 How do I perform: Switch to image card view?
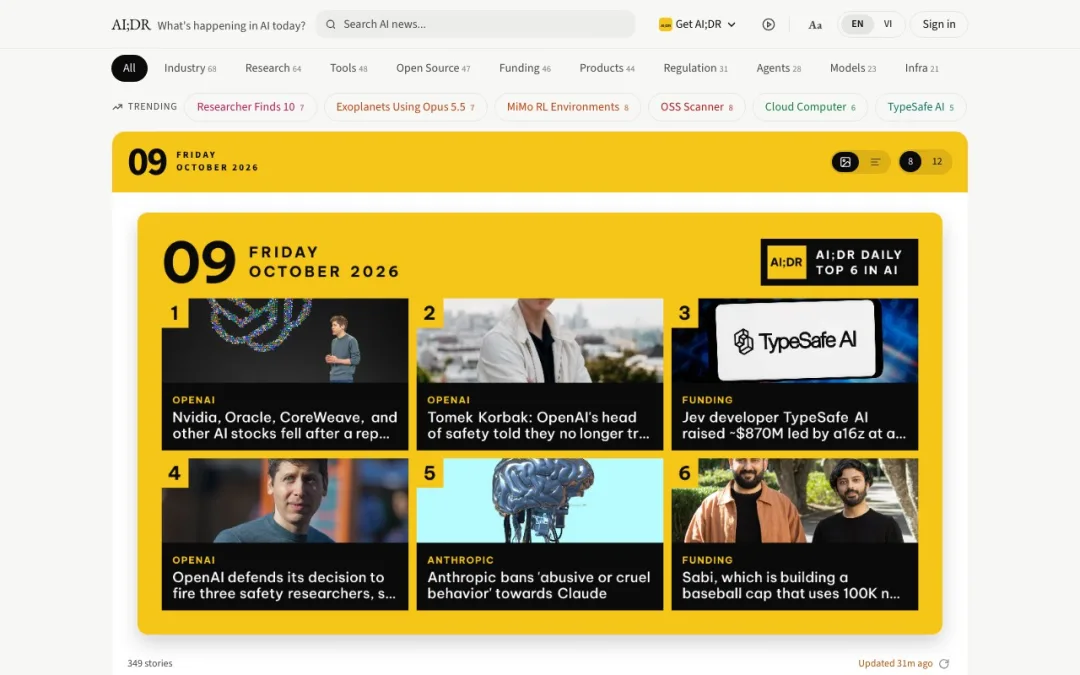point(845,162)
